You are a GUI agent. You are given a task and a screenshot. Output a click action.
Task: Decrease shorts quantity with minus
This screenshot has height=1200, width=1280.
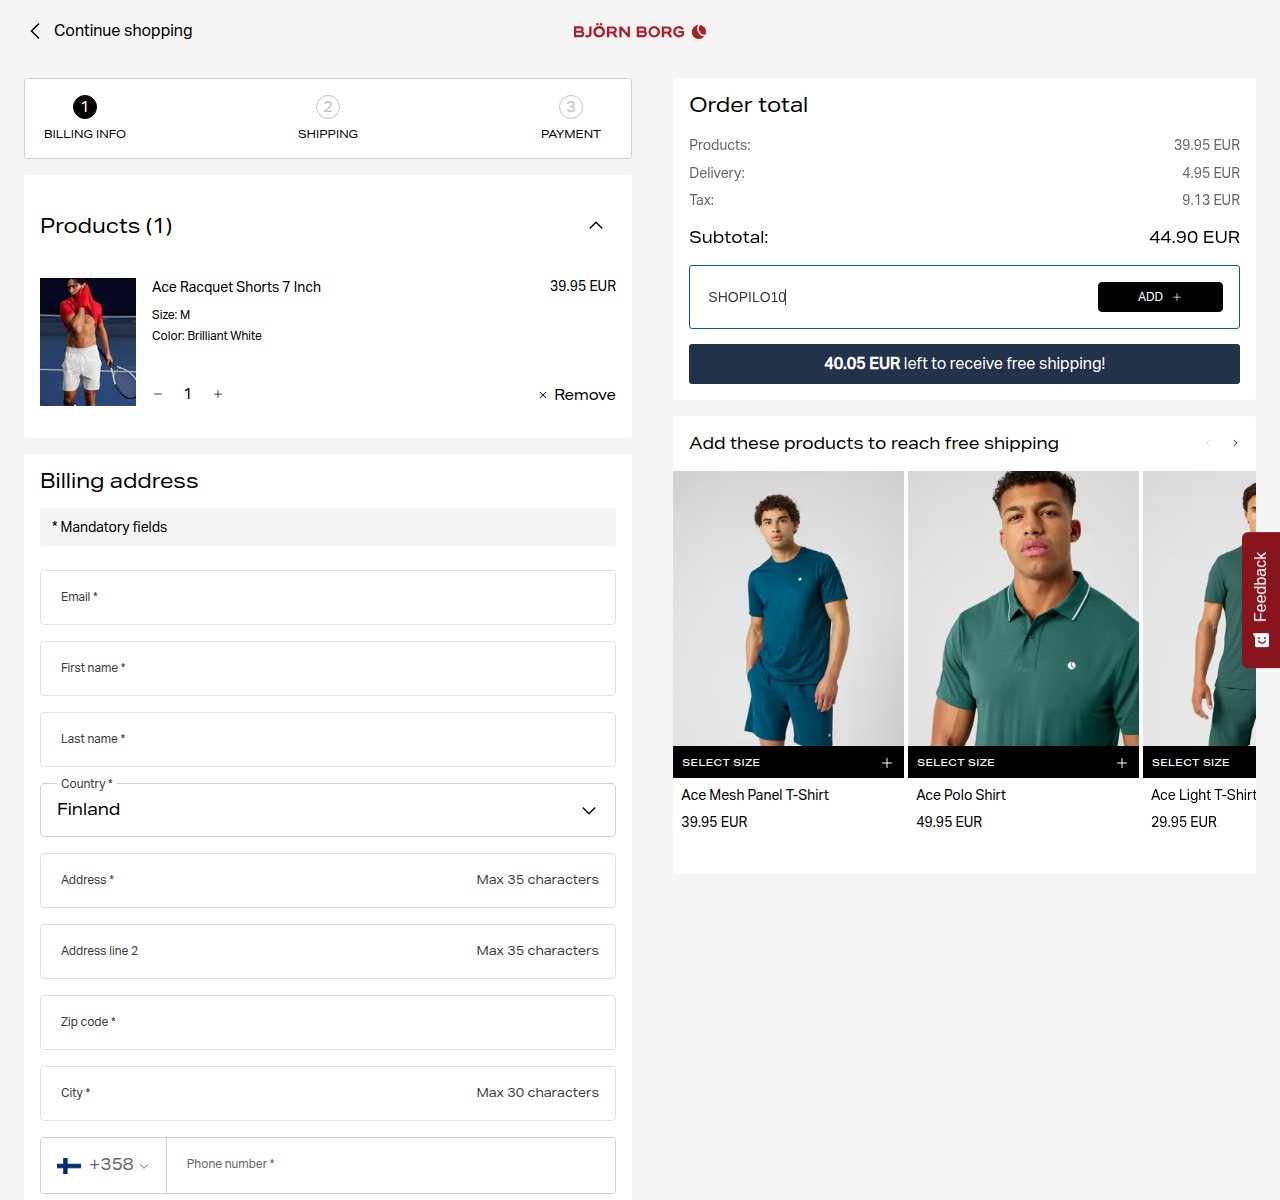pos(158,394)
